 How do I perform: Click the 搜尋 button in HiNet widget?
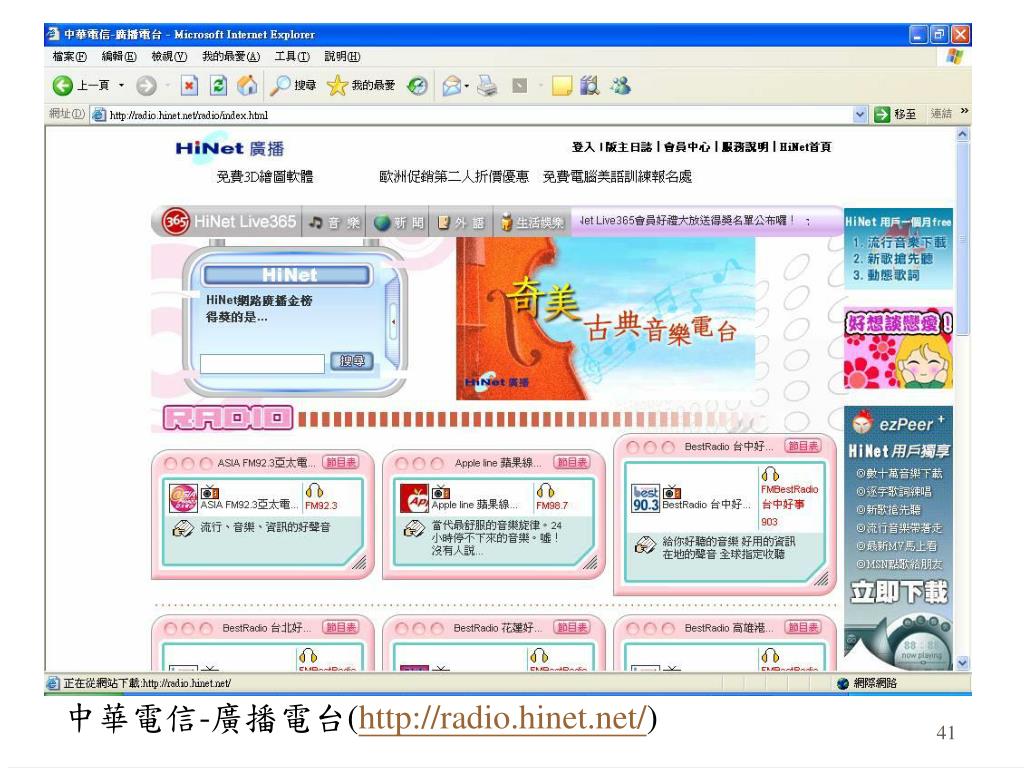[352, 360]
